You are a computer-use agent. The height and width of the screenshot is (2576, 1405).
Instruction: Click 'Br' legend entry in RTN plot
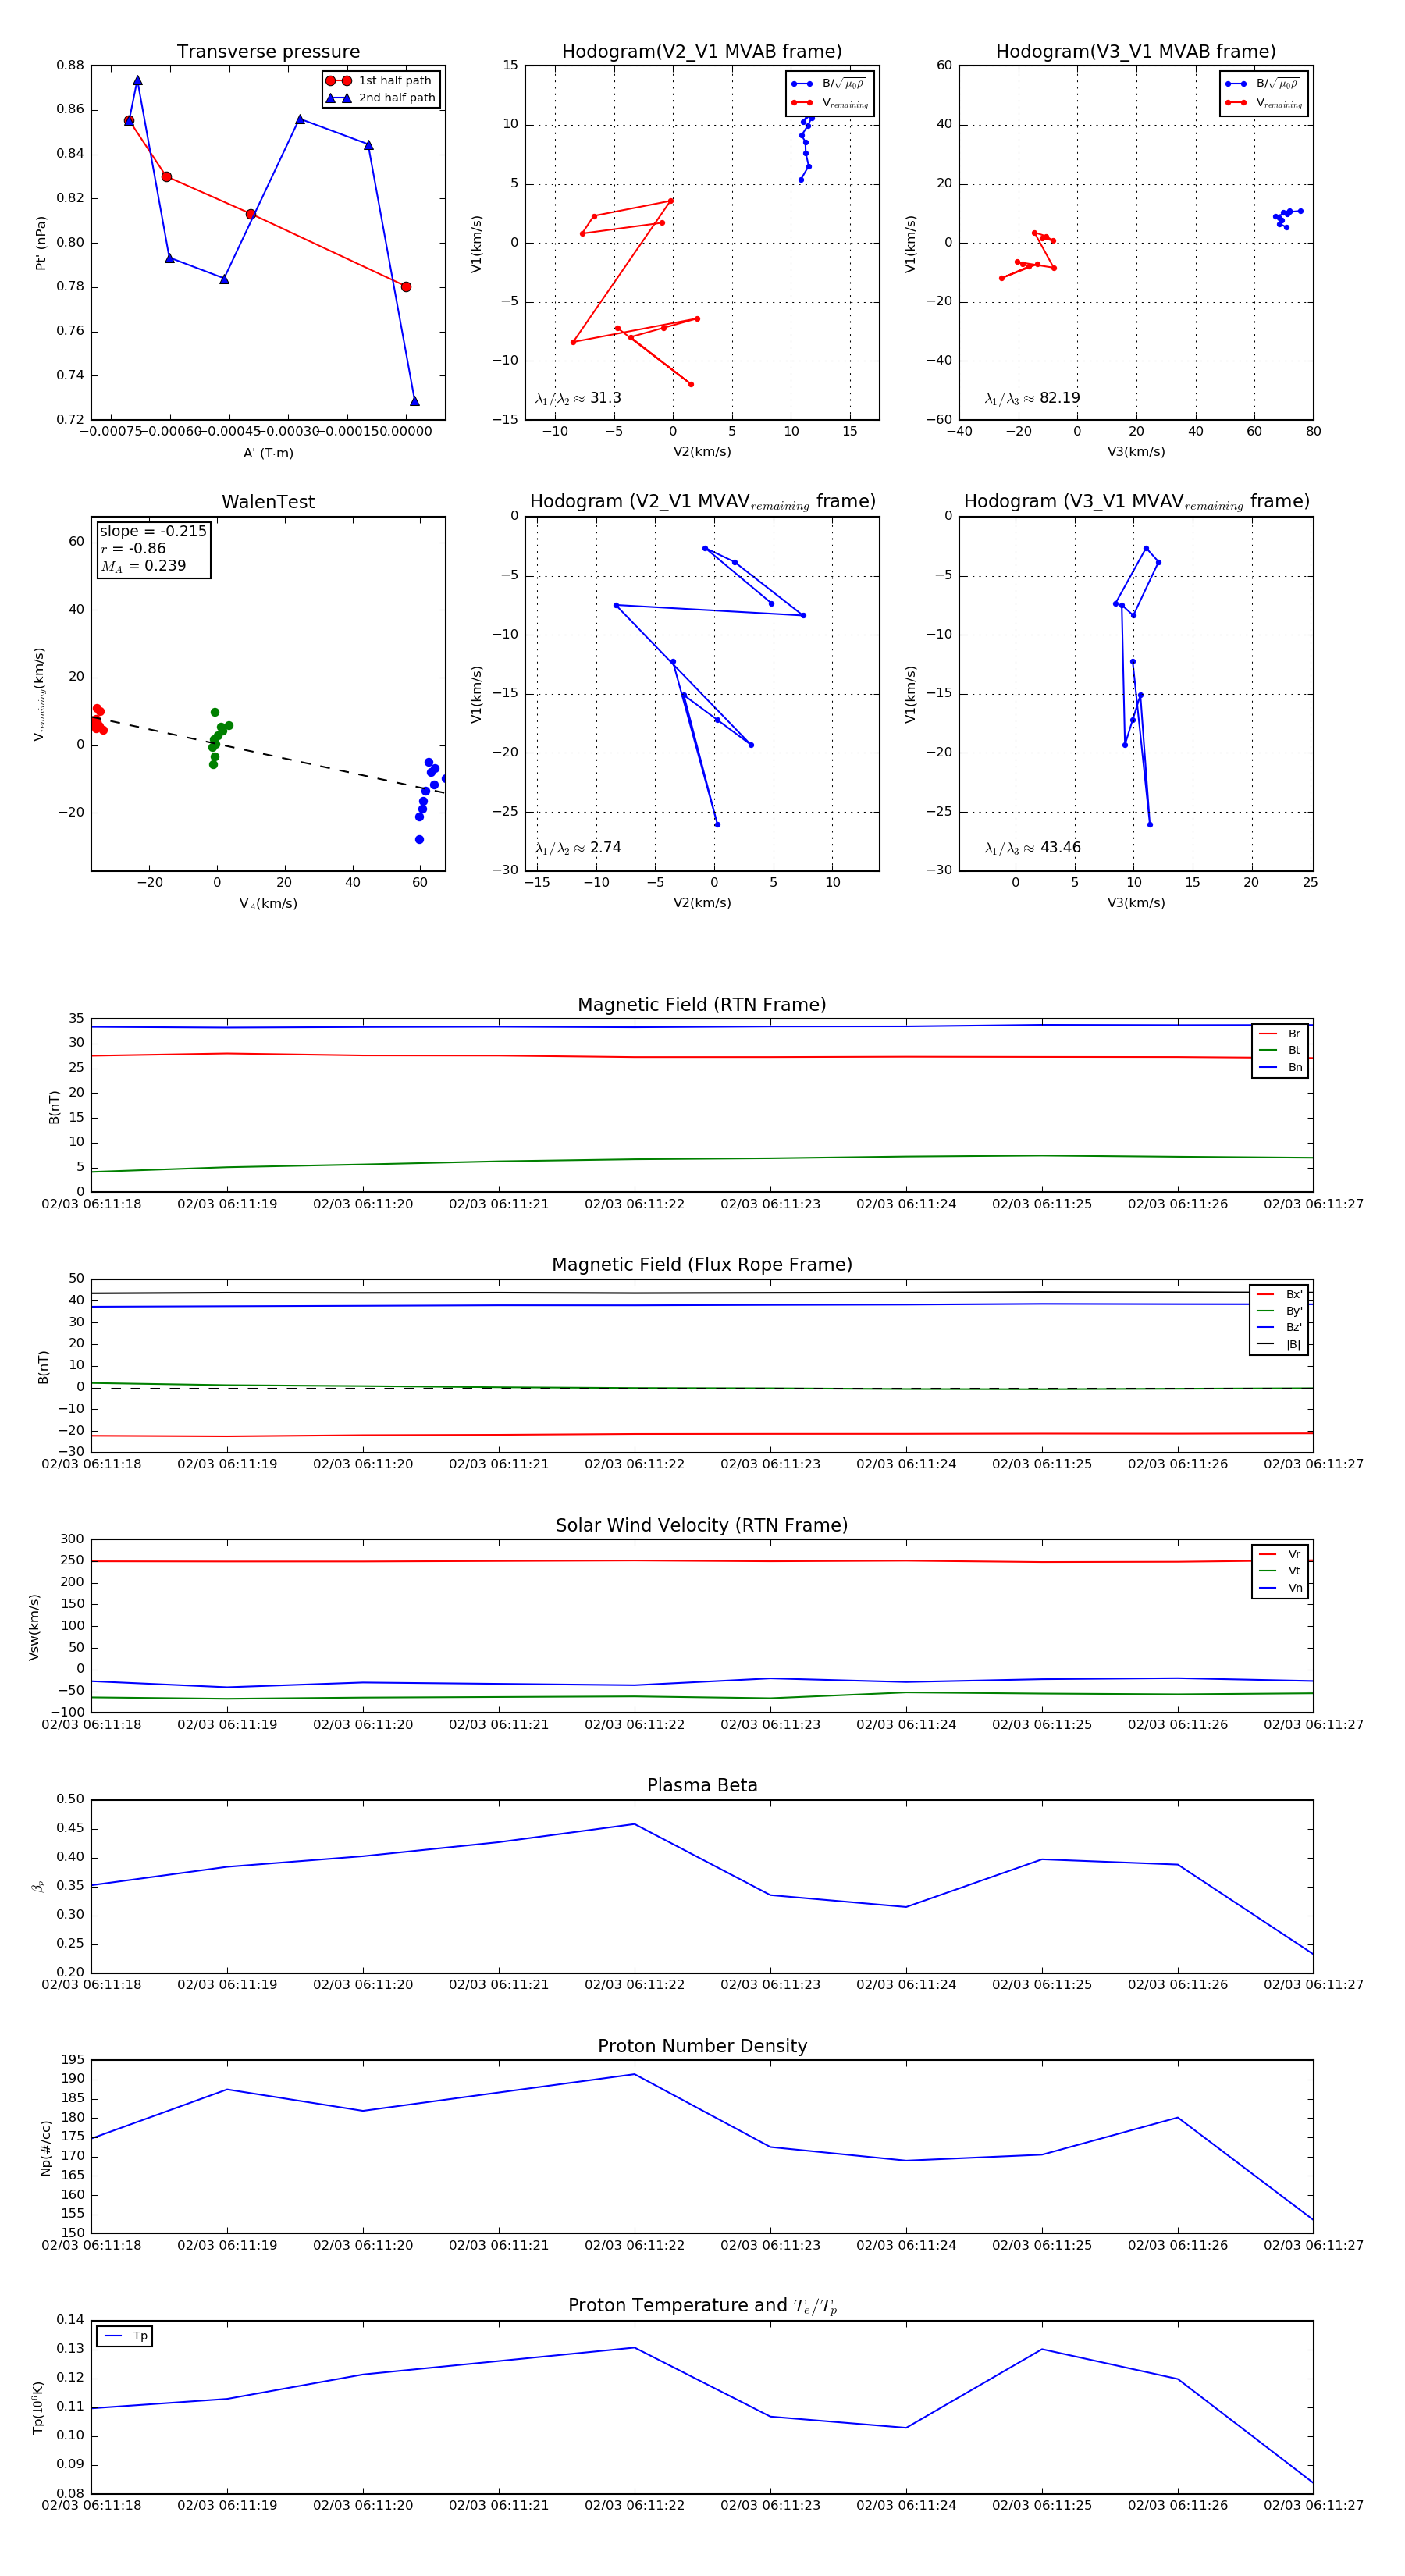coord(1281,1034)
